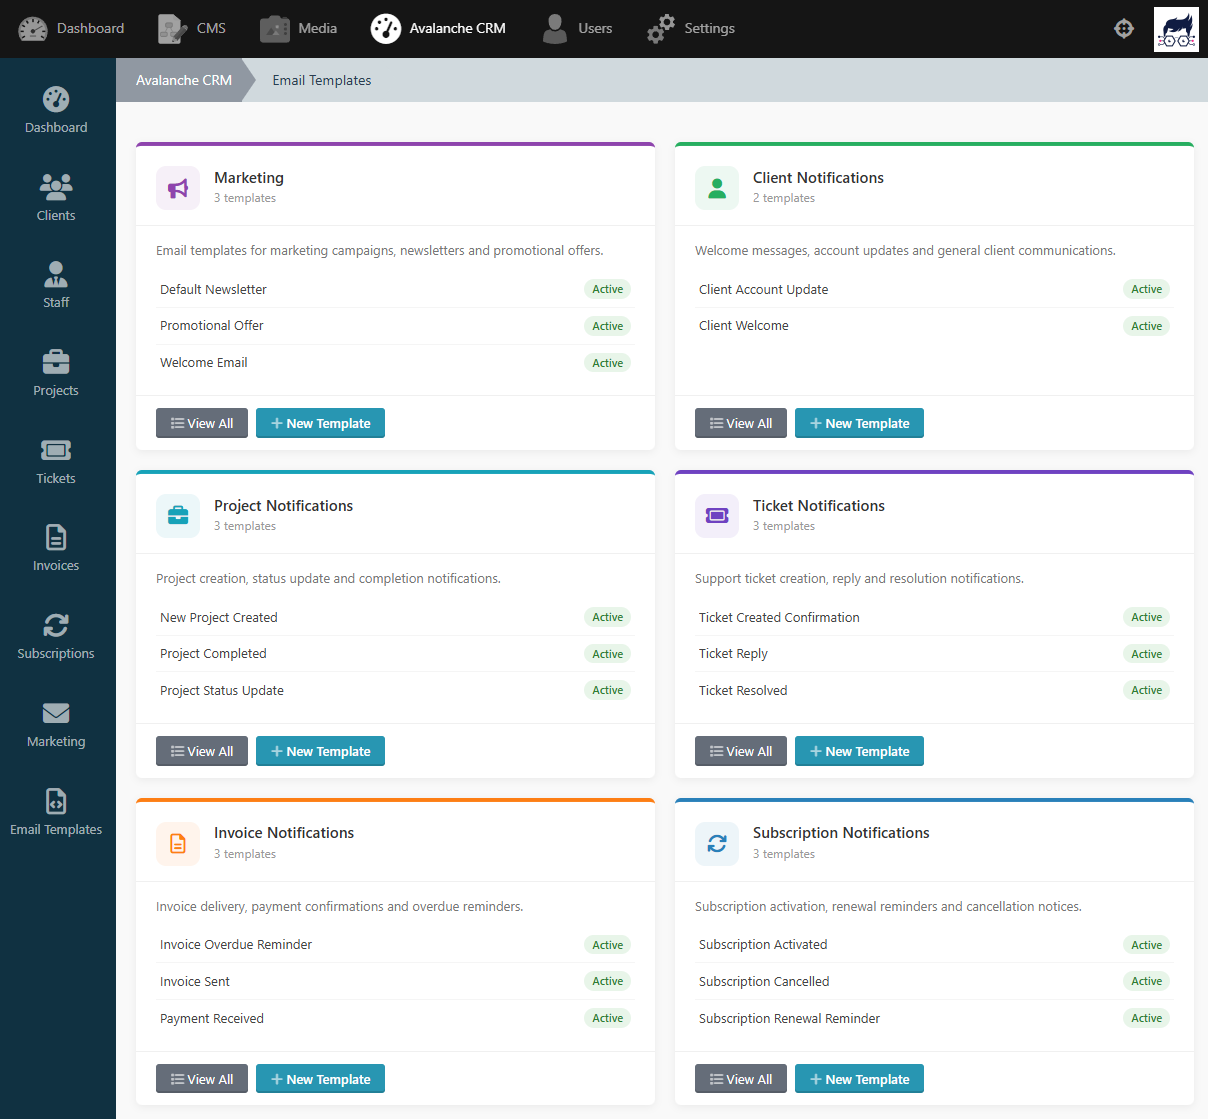1208x1119 pixels.
Task: Click the refresh icon on Subscription Notifications
Action: (x=716, y=843)
